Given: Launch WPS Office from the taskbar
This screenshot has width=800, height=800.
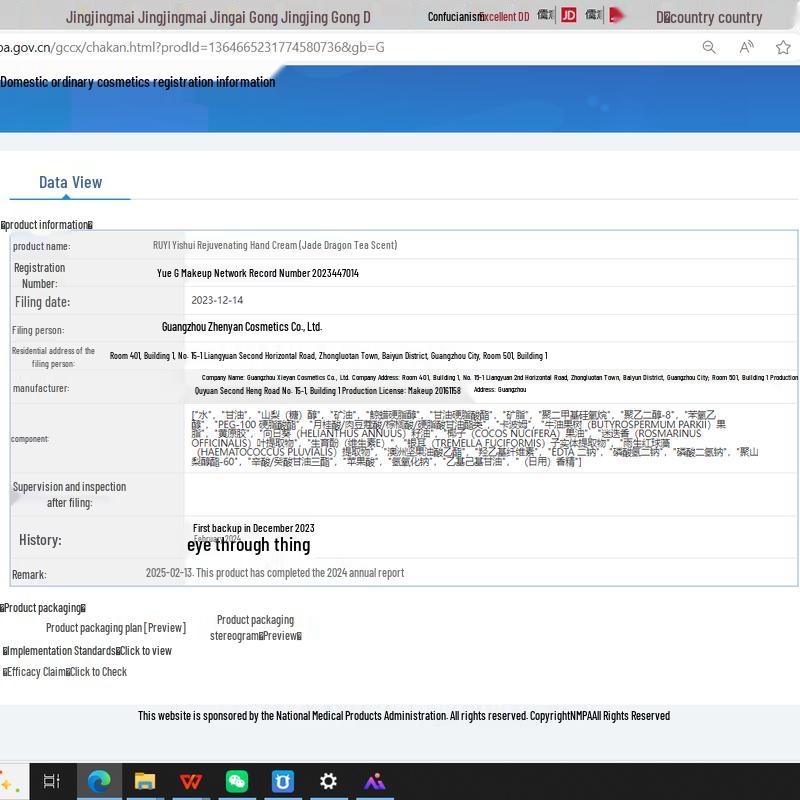Looking at the screenshot, I should [190, 781].
